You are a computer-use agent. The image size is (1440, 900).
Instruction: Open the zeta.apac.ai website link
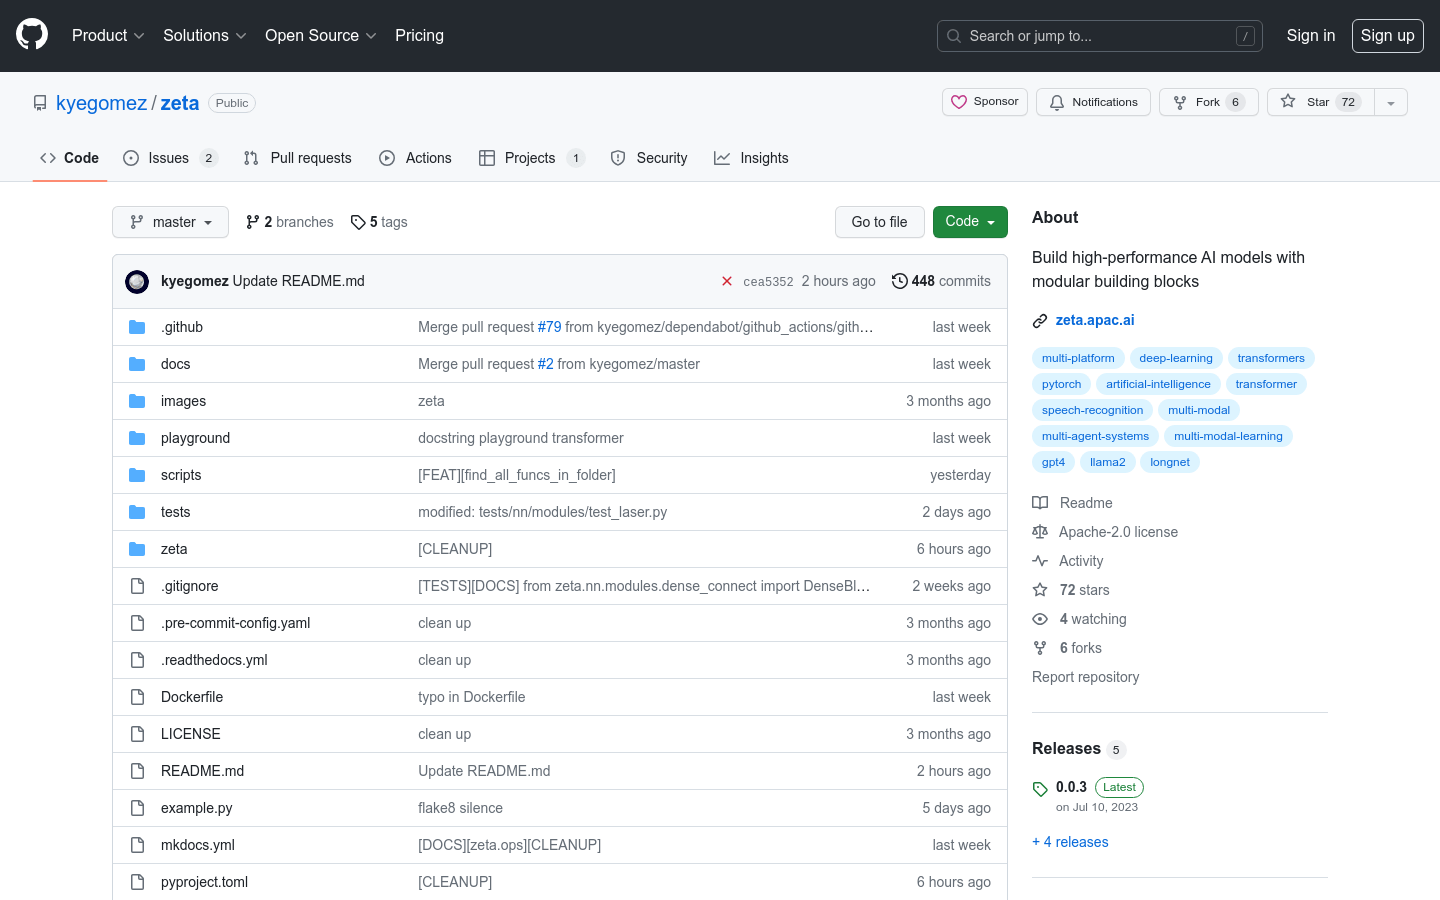(x=1095, y=320)
